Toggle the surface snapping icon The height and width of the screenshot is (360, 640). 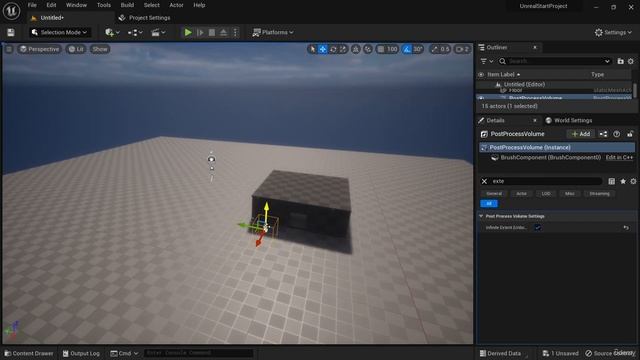tap(368, 49)
